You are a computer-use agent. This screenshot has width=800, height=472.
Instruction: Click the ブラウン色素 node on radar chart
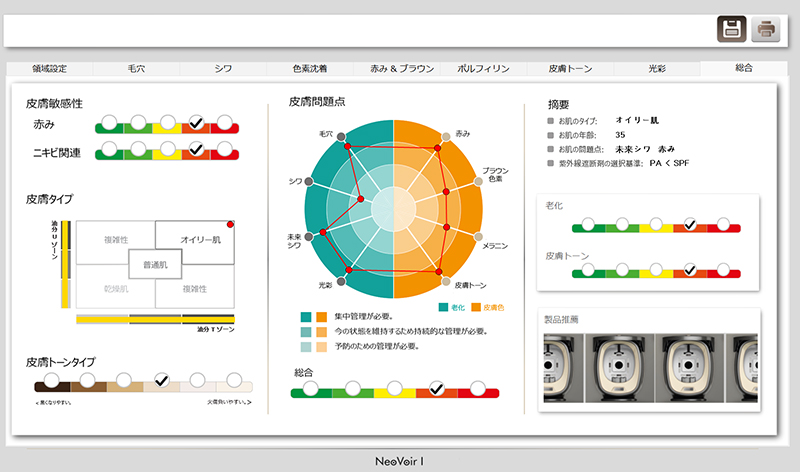(x=478, y=181)
